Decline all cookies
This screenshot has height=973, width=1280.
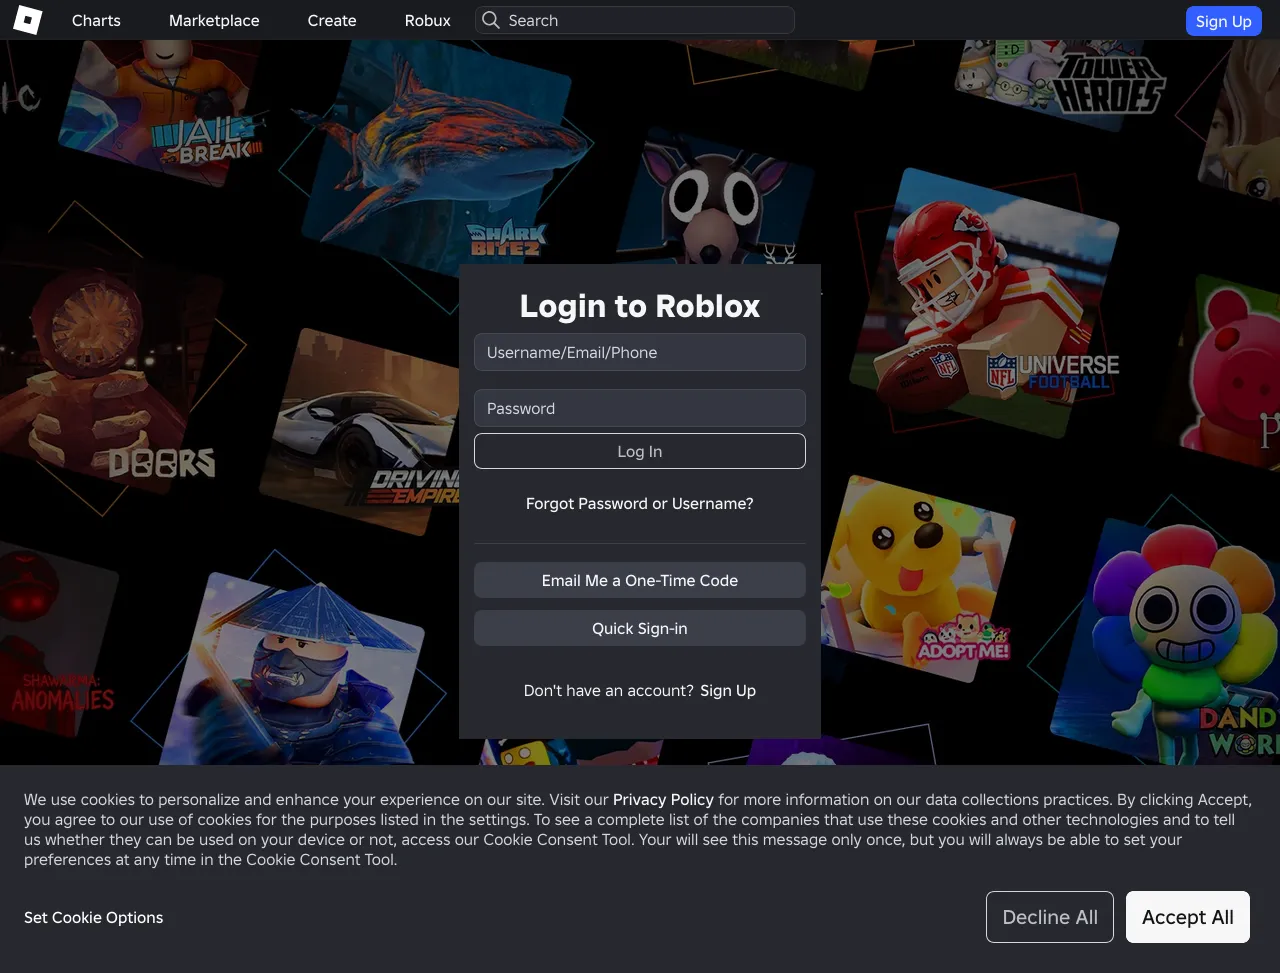tap(1050, 917)
